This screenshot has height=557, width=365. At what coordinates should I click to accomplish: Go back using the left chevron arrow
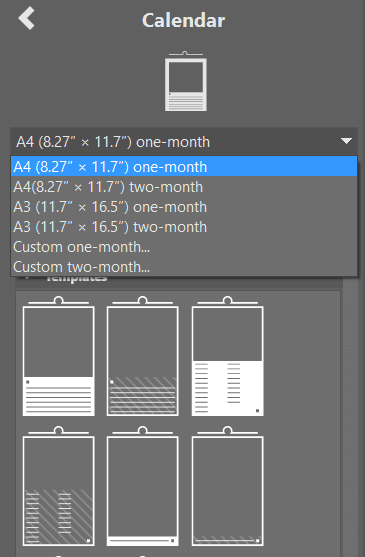pos(26,18)
